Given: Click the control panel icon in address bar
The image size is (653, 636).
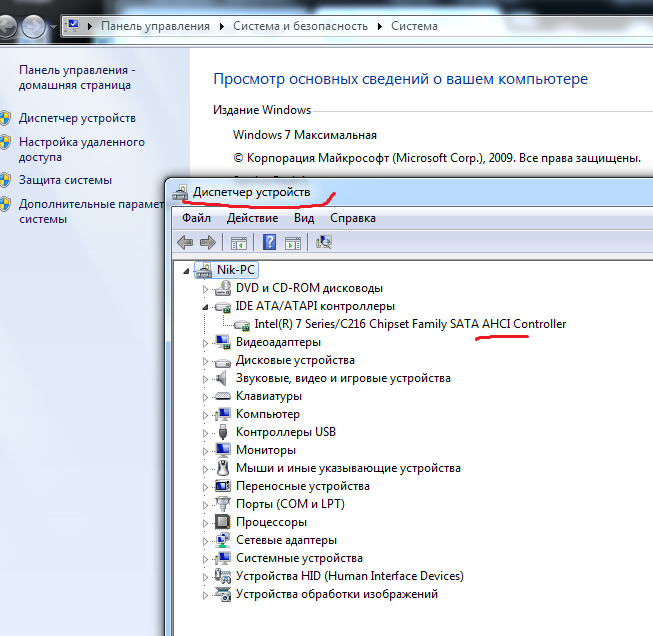Looking at the screenshot, I should click(73, 26).
